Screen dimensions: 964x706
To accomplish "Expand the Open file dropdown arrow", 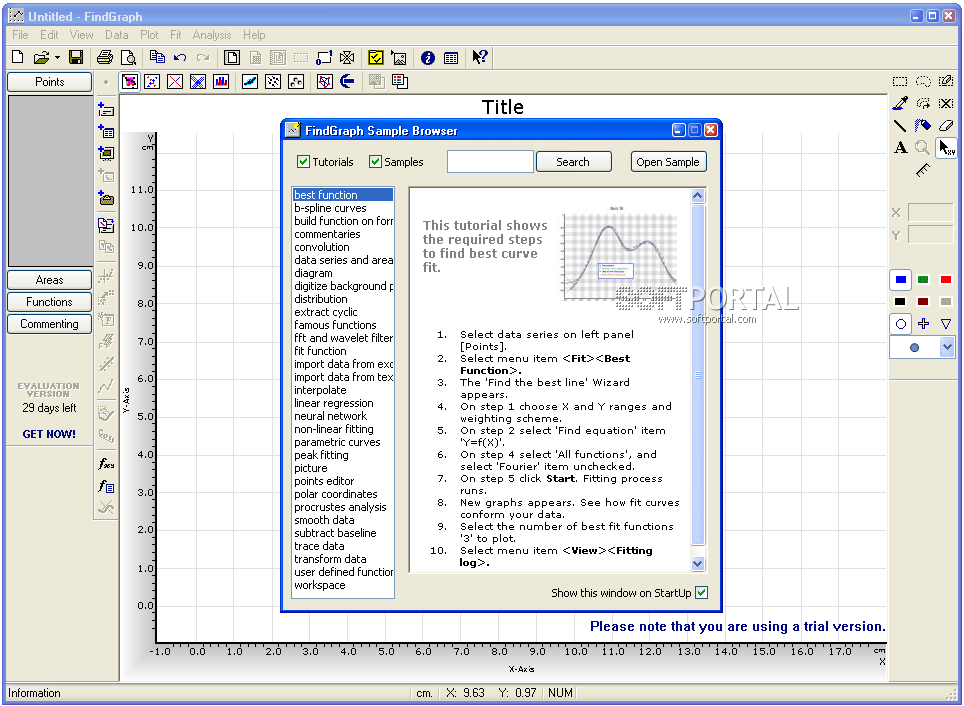I will click(57, 58).
